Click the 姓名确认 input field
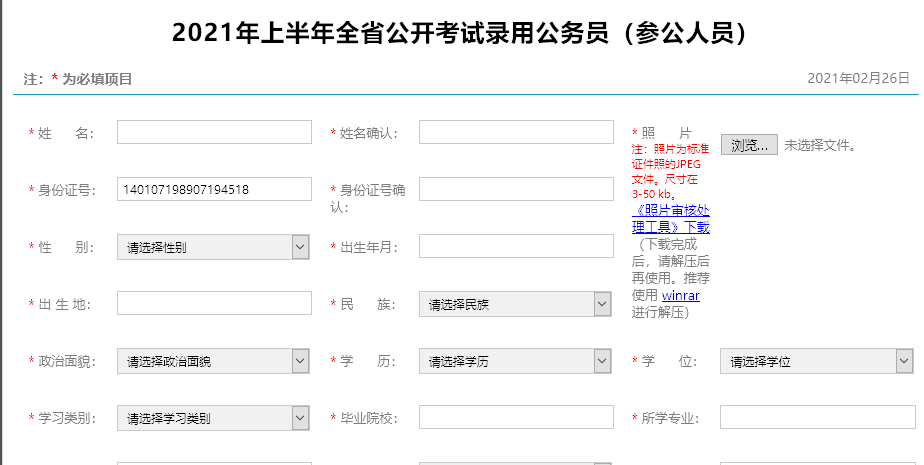Screen dimensions: 924x465 coord(516,133)
